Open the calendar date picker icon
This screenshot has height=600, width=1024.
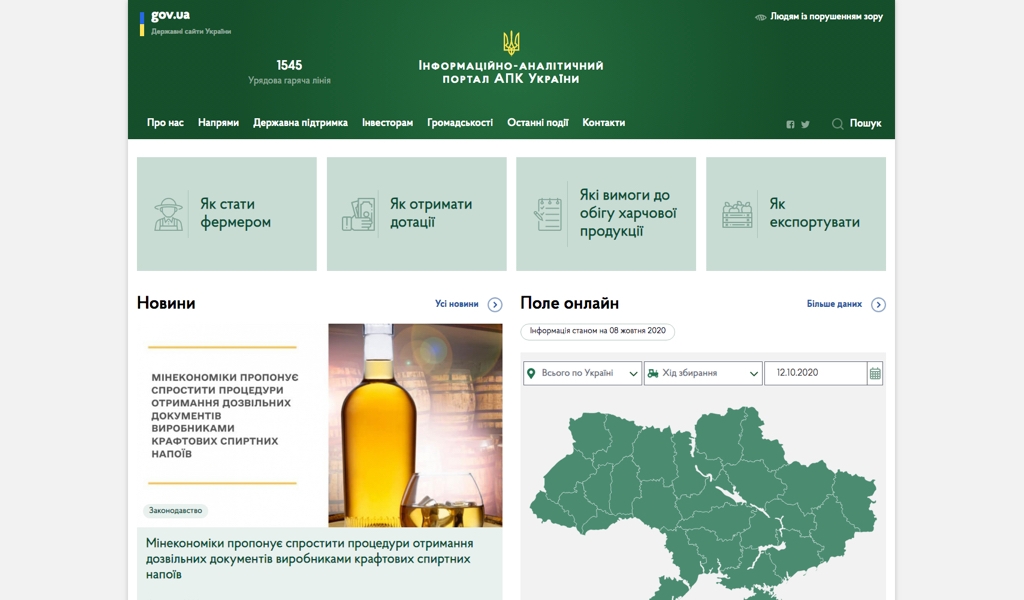875,373
